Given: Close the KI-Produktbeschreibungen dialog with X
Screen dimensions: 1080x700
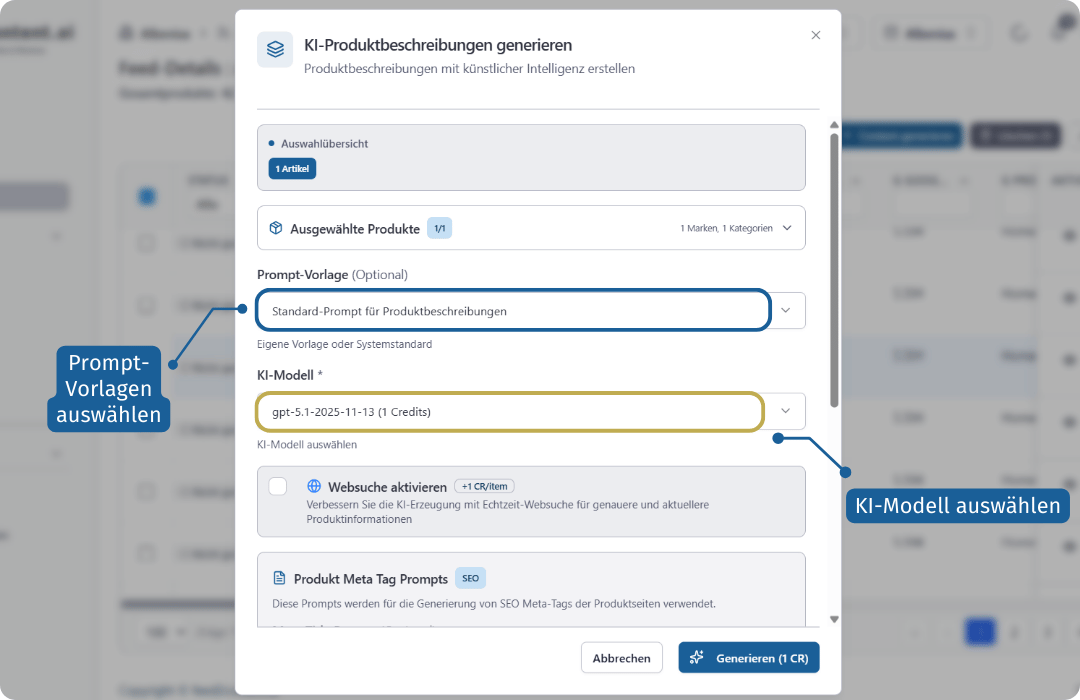Looking at the screenshot, I should (x=815, y=35).
